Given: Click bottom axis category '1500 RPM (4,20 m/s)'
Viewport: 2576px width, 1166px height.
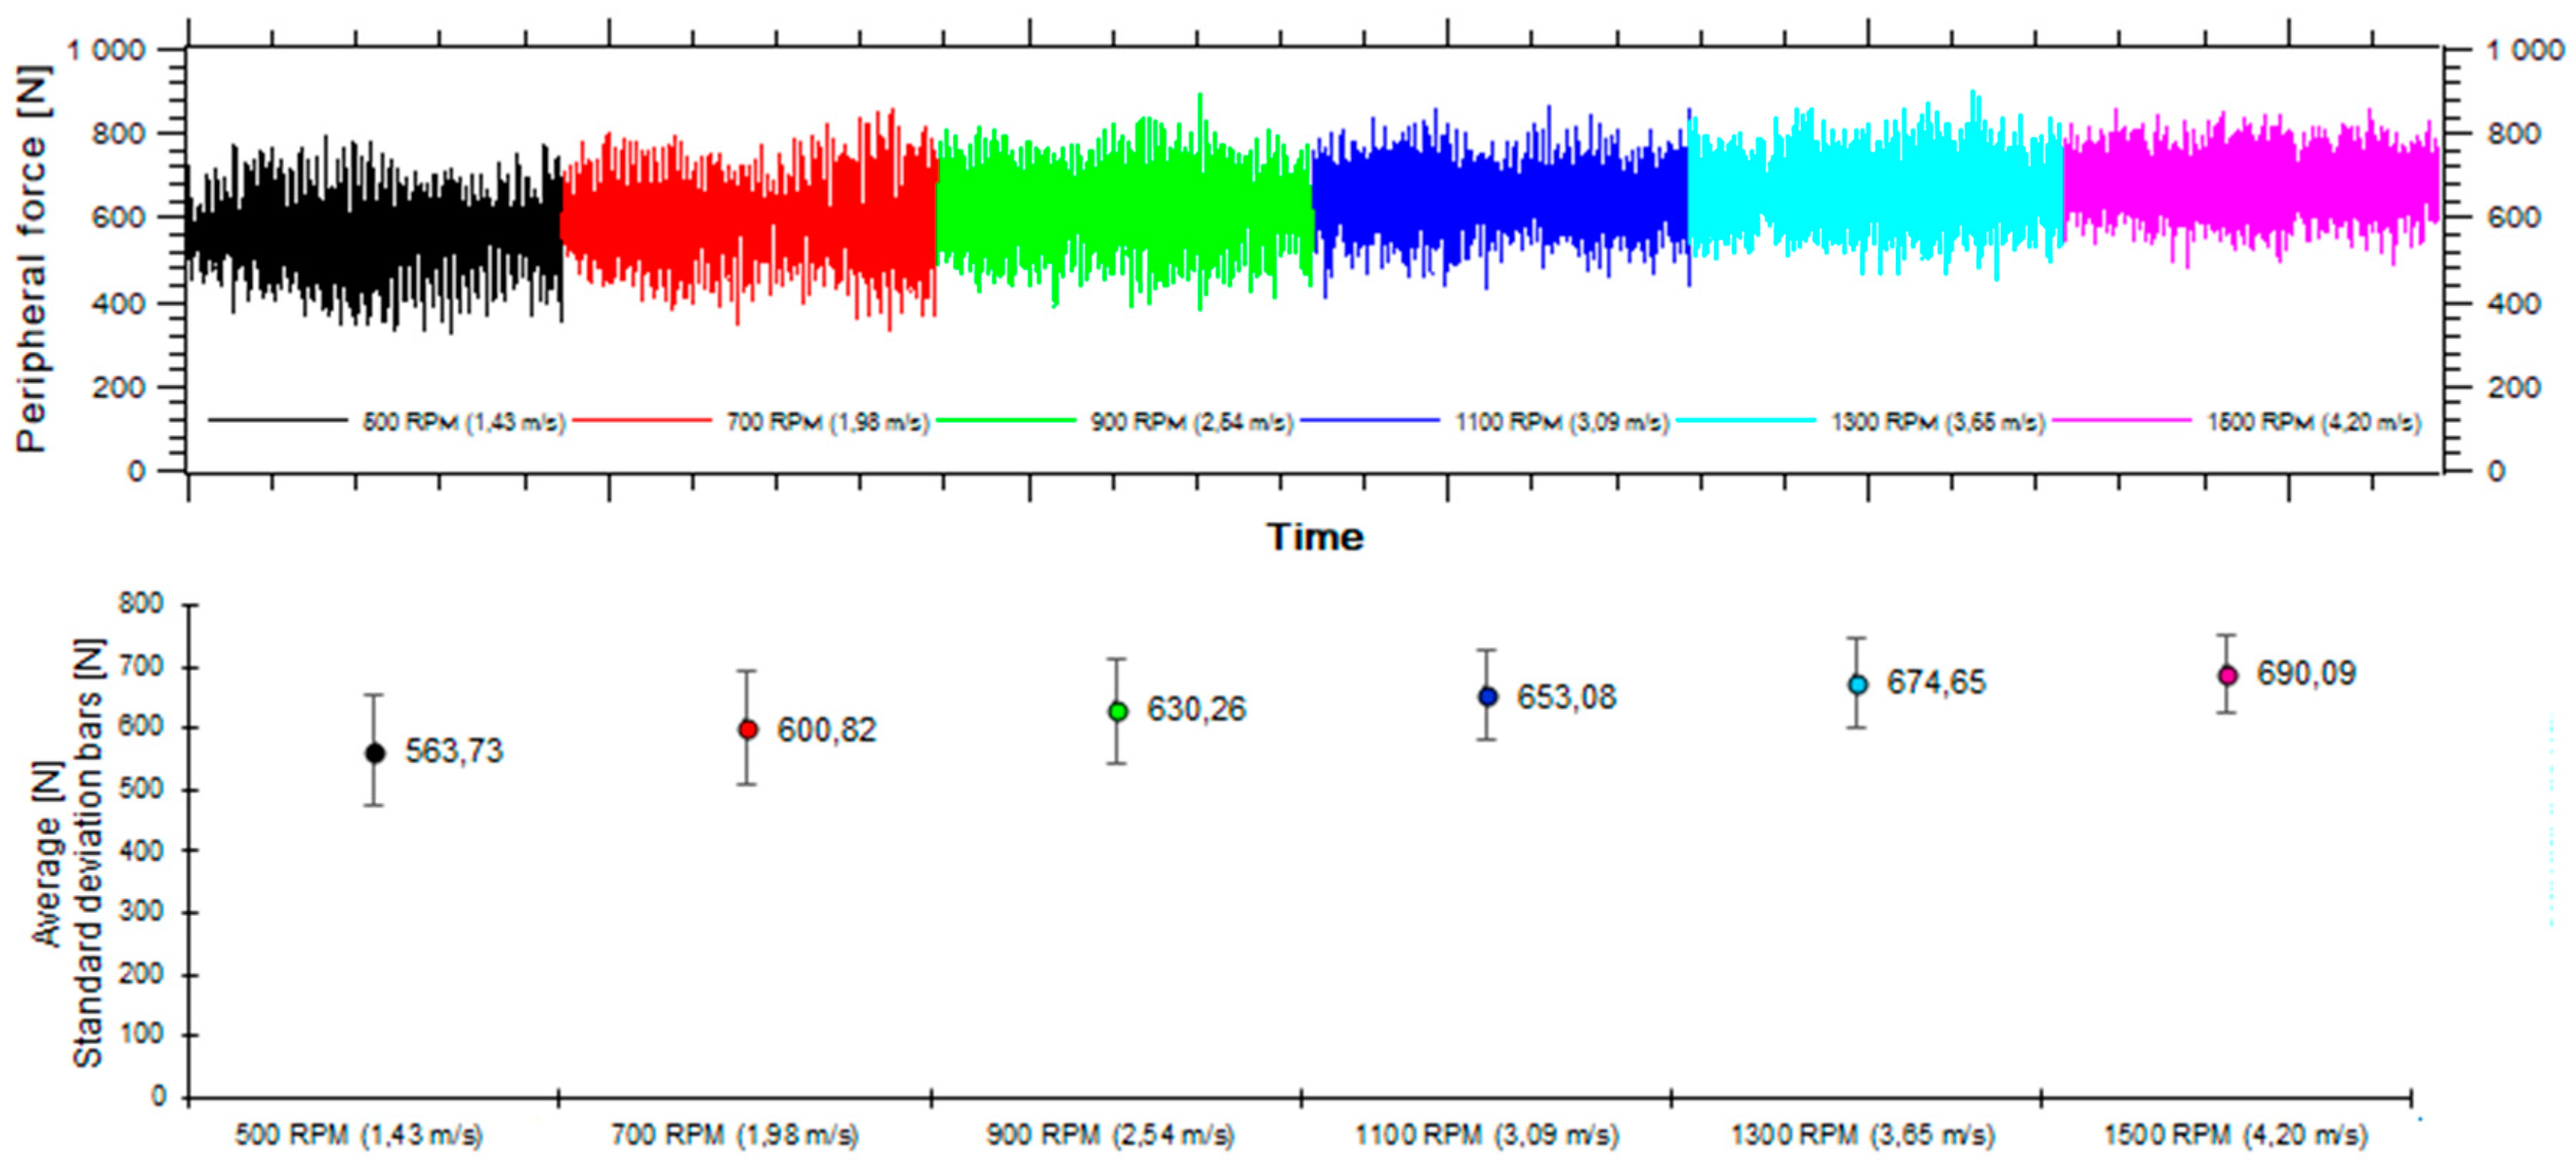Looking at the screenshot, I should coord(2236,1135).
